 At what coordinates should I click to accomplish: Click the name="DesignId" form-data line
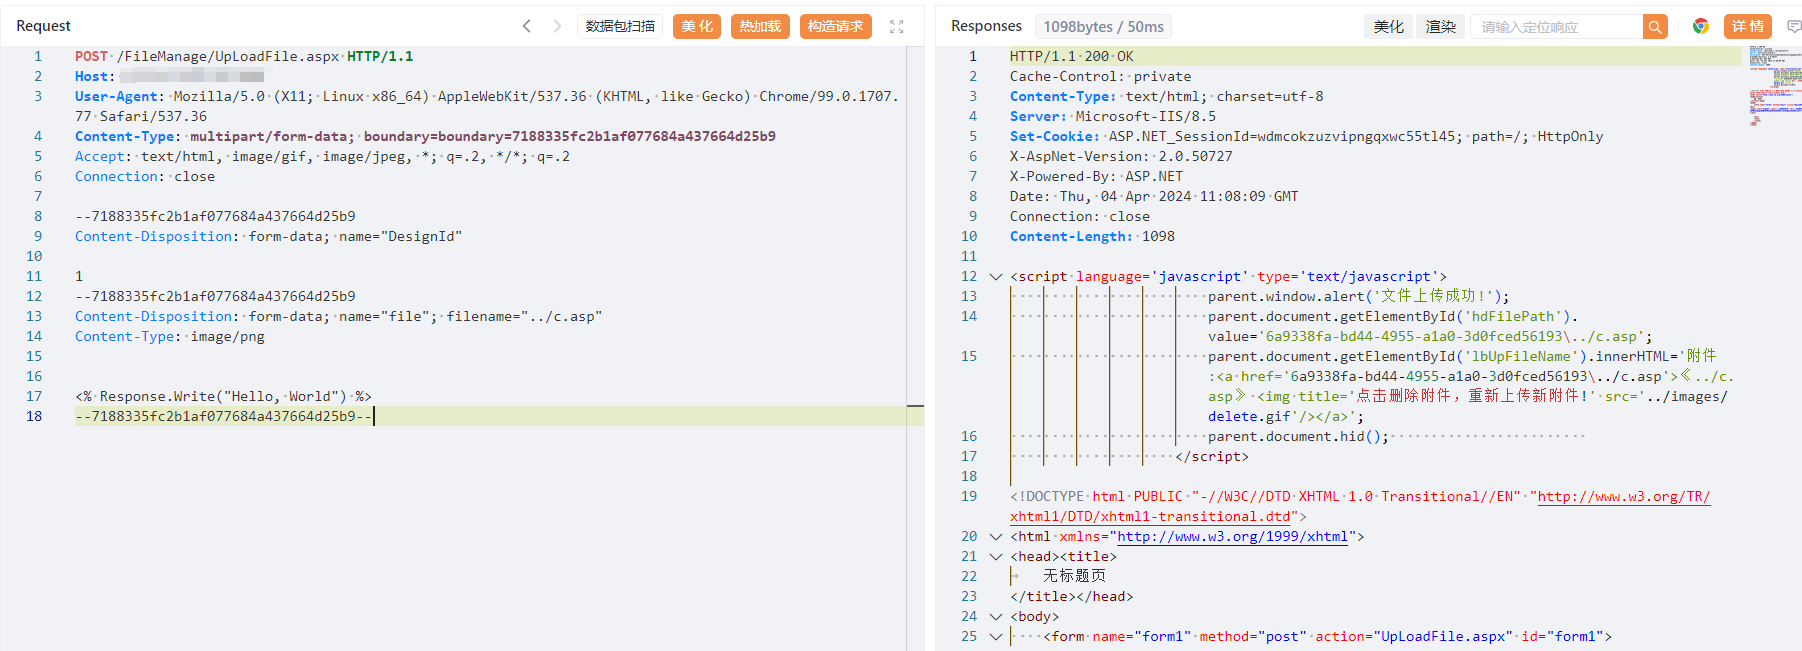click(268, 237)
